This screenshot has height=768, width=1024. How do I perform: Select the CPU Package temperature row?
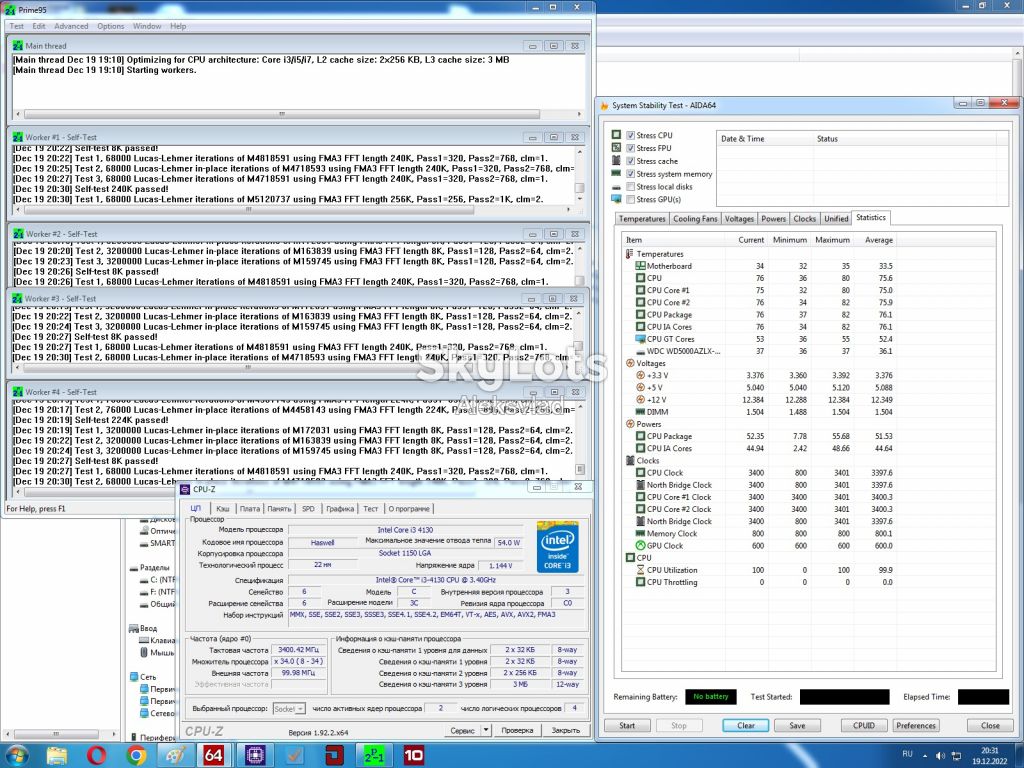[x=759, y=314]
